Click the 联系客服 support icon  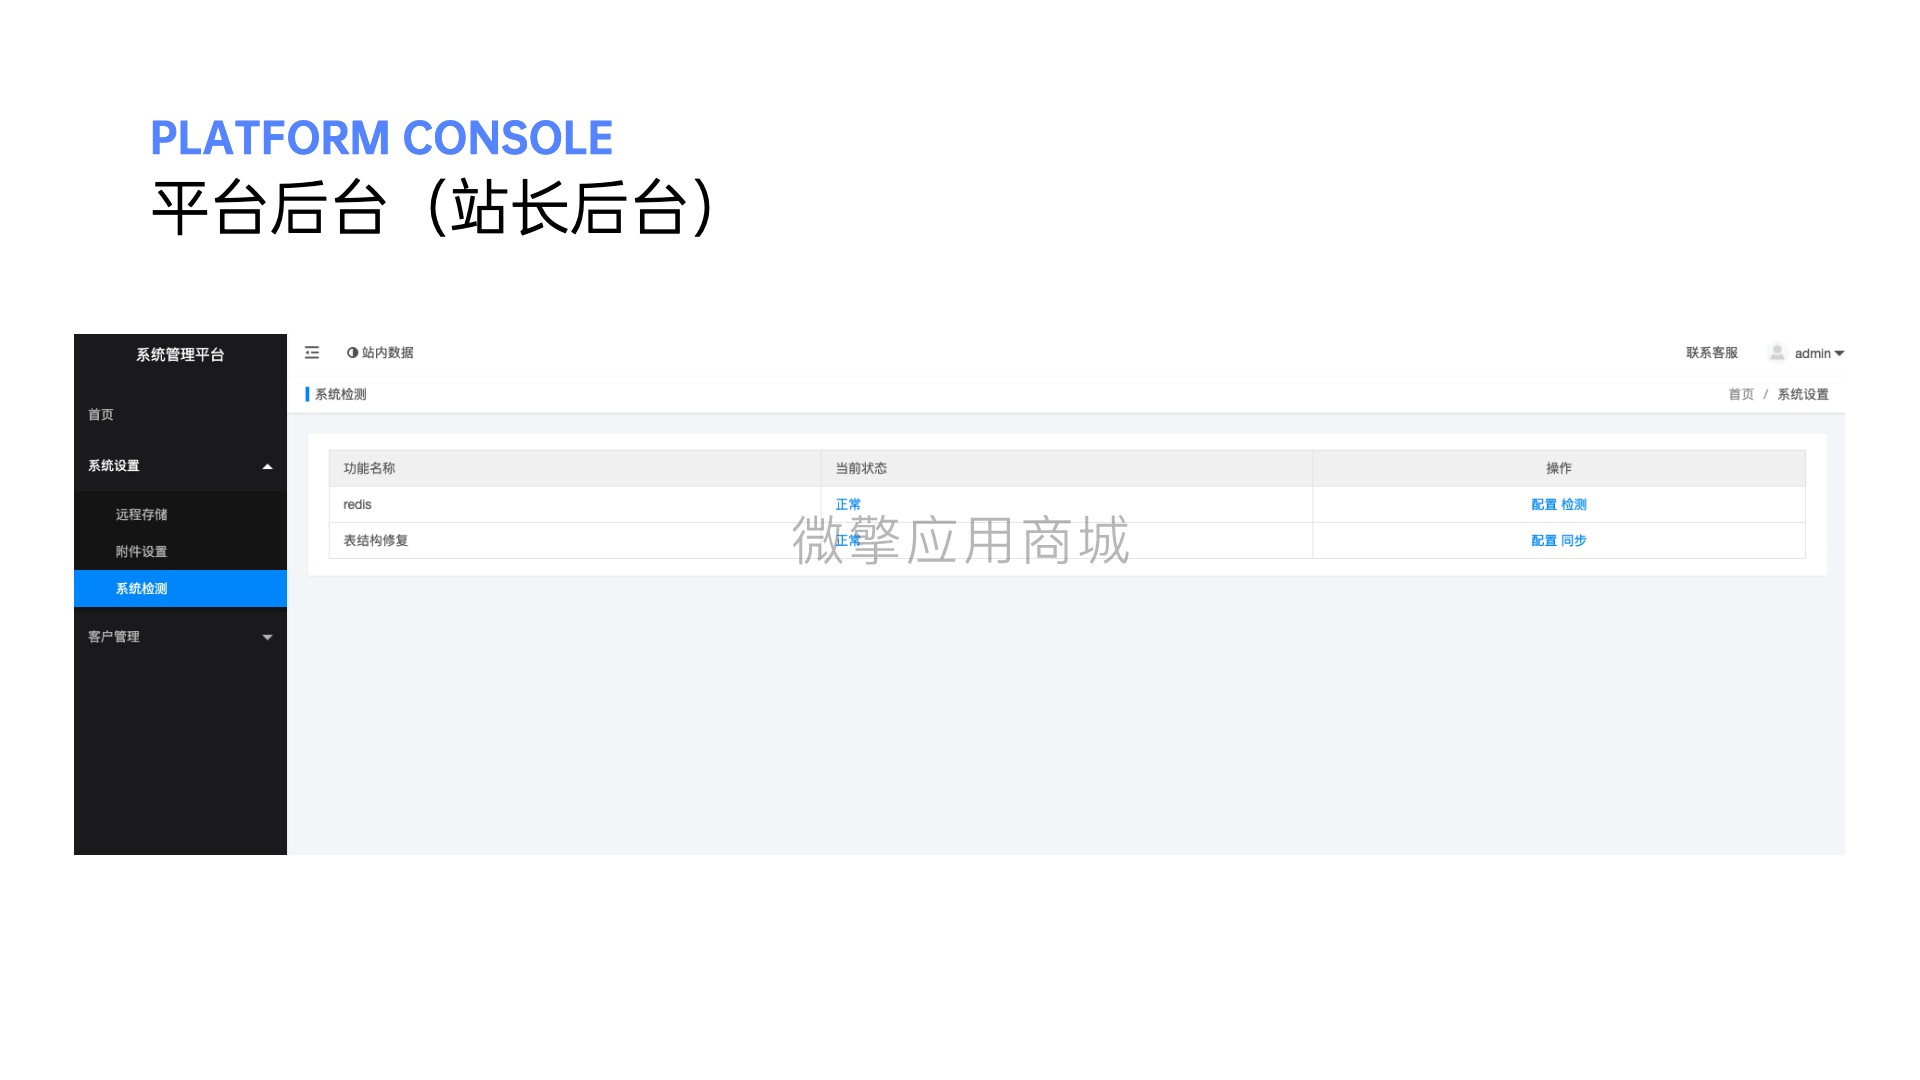tap(1710, 352)
